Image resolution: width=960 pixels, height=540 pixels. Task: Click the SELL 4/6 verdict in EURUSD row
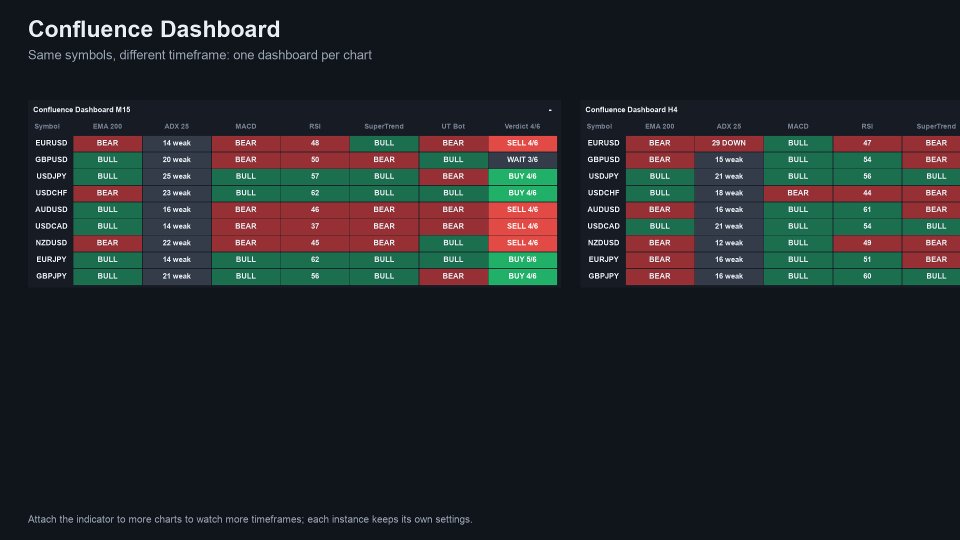(x=522, y=143)
